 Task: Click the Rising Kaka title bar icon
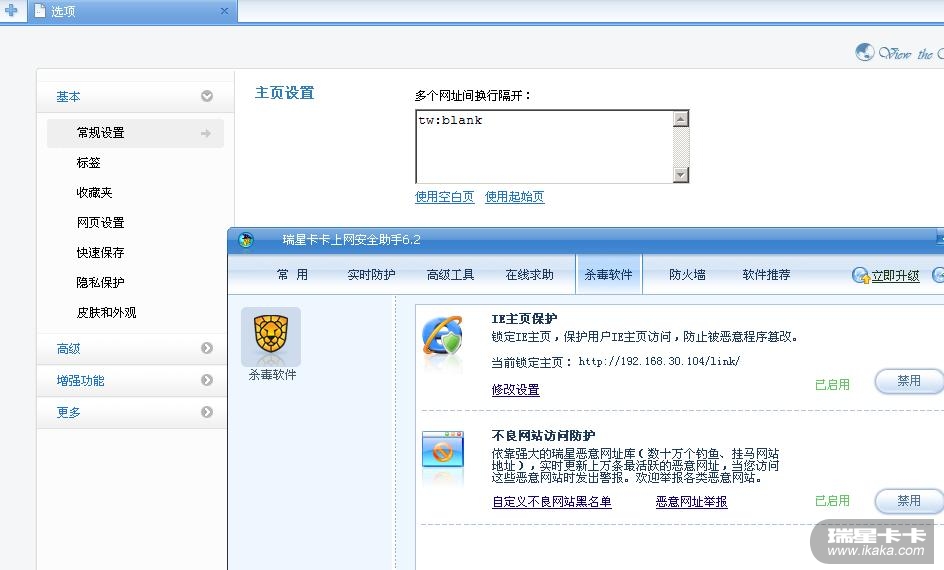pos(246,240)
